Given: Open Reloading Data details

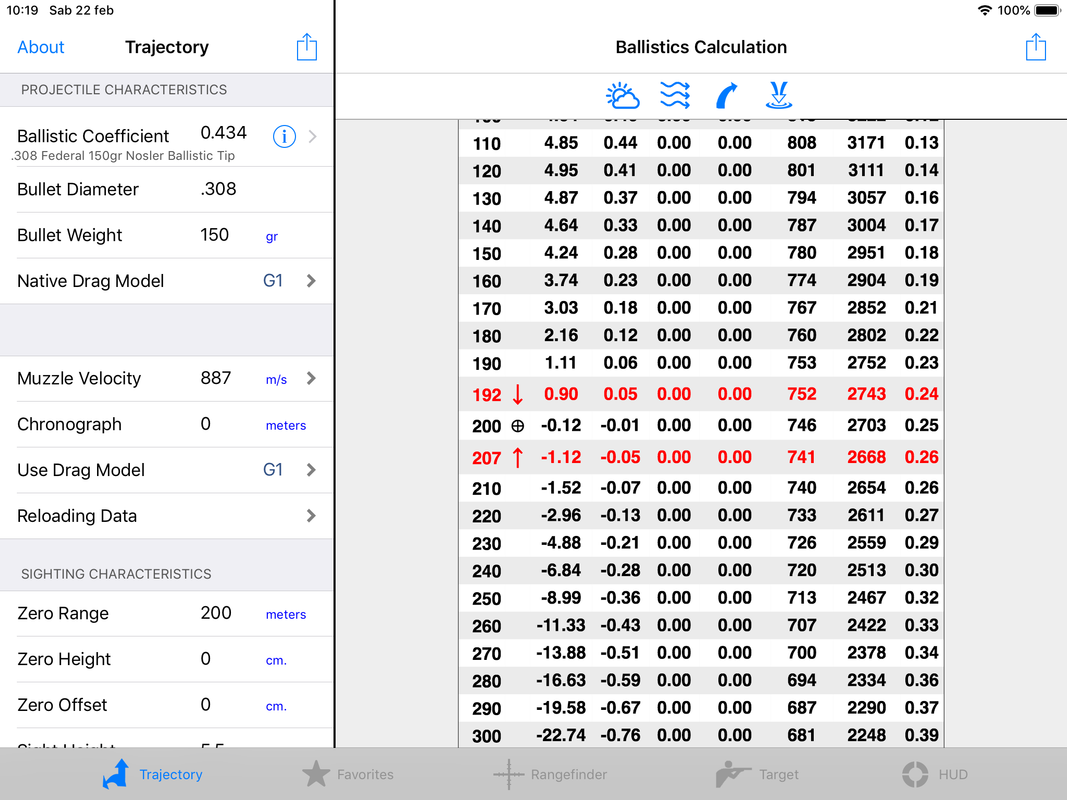Looking at the screenshot, I should tap(167, 516).
